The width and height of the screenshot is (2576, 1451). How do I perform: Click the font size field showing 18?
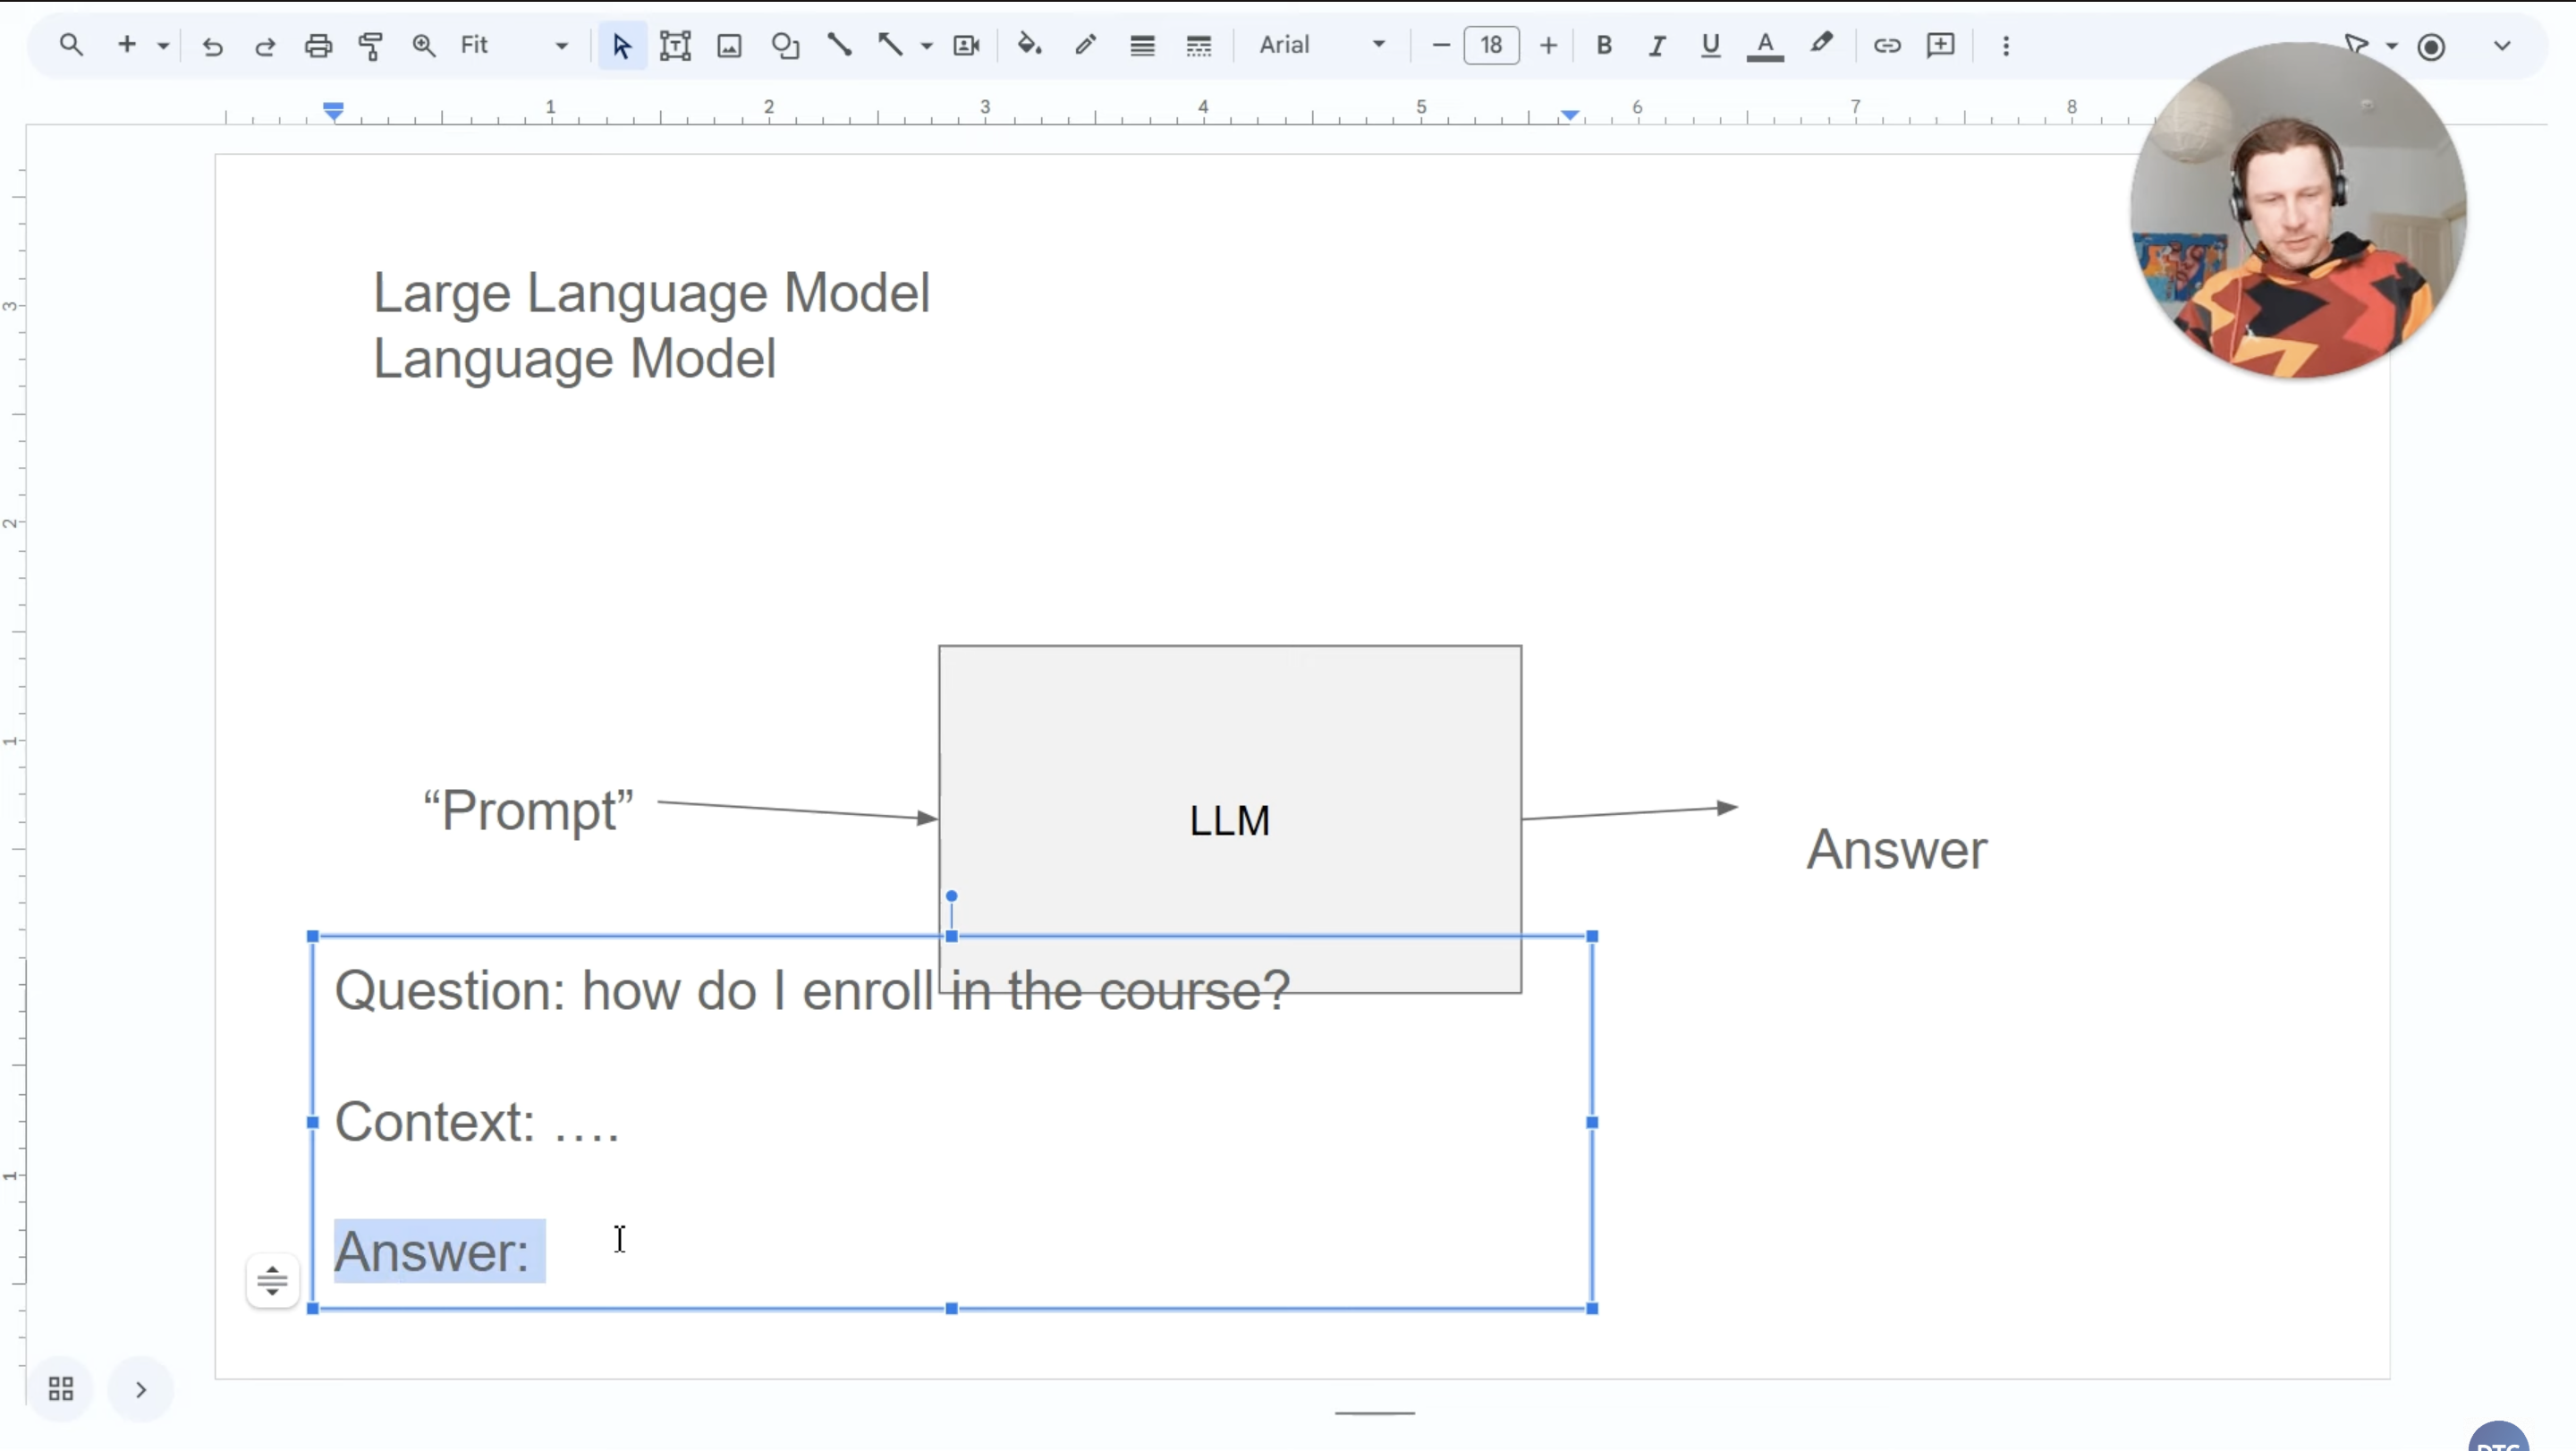pos(1491,46)
